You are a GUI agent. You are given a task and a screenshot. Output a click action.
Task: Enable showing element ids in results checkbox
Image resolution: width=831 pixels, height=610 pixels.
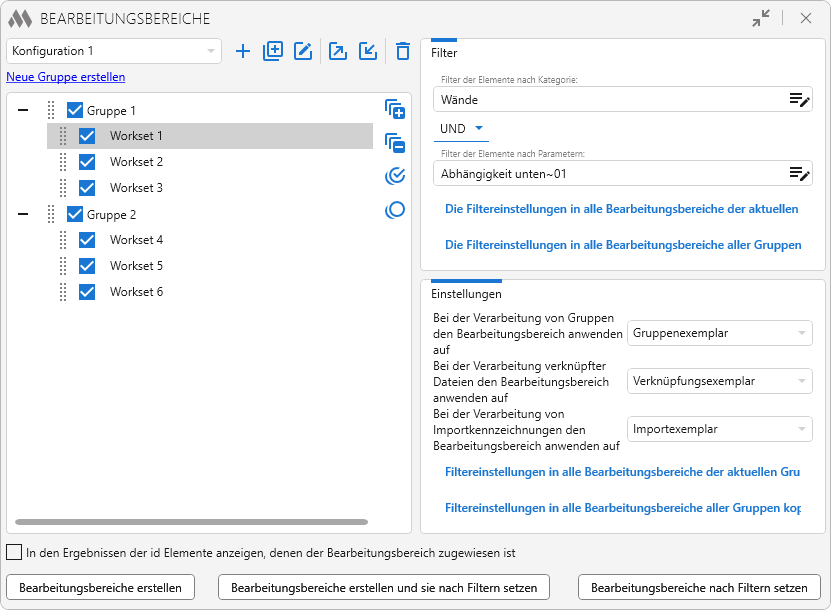14,552
